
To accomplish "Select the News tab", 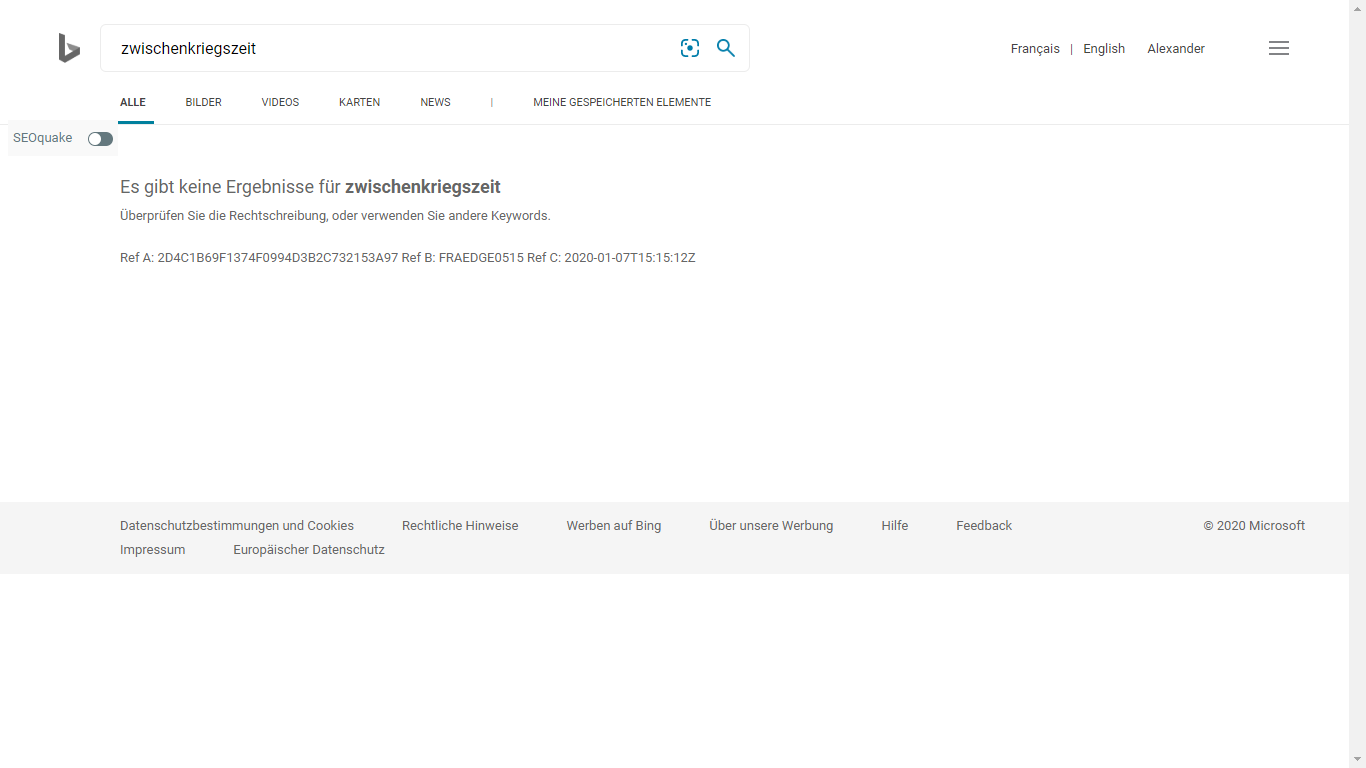I will pyautogui.click(x=435, y=102).
